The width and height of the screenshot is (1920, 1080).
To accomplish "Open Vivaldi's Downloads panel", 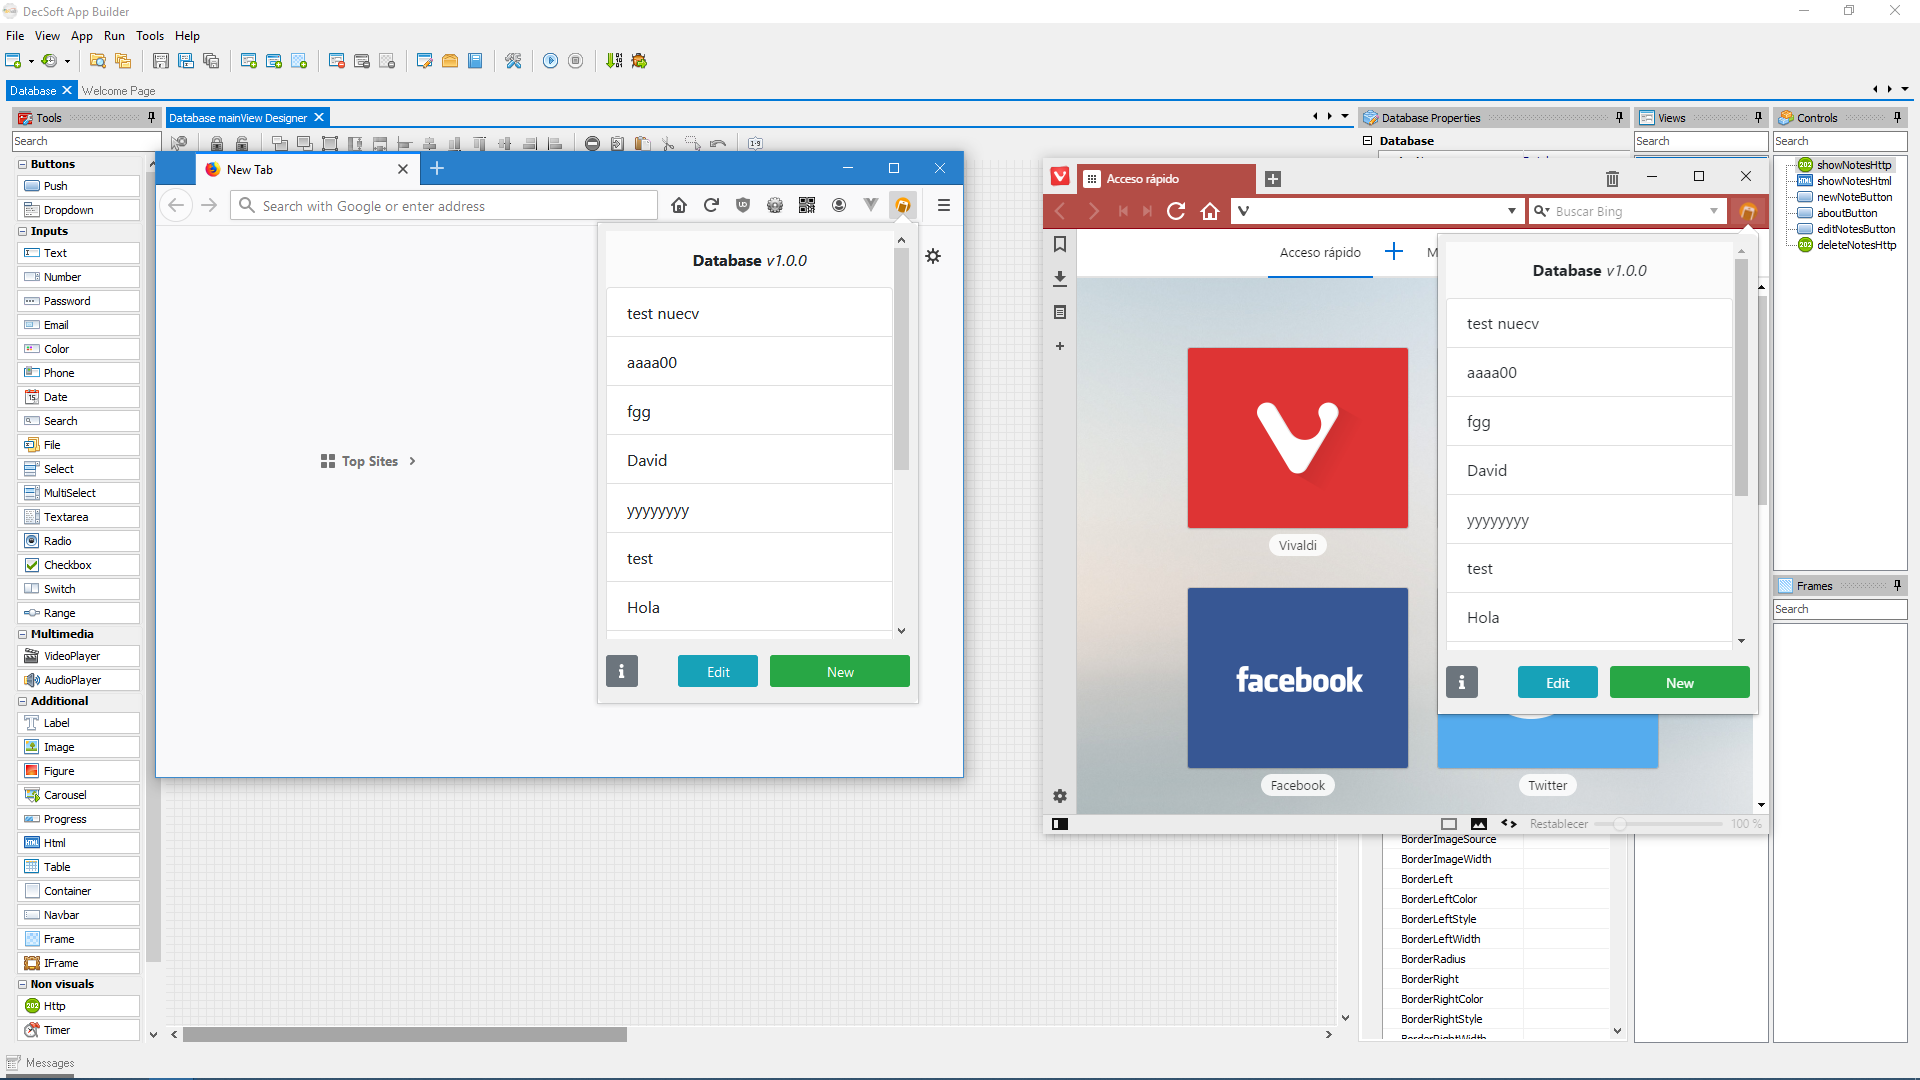I will [1060, 278].
